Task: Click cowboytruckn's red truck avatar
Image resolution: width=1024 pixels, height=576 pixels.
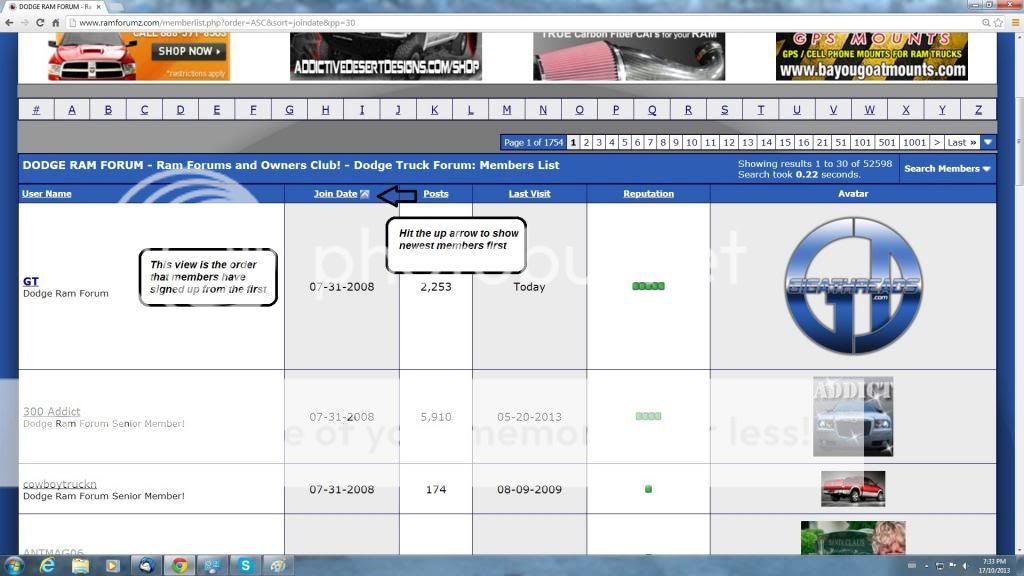Action: (853, 488)
